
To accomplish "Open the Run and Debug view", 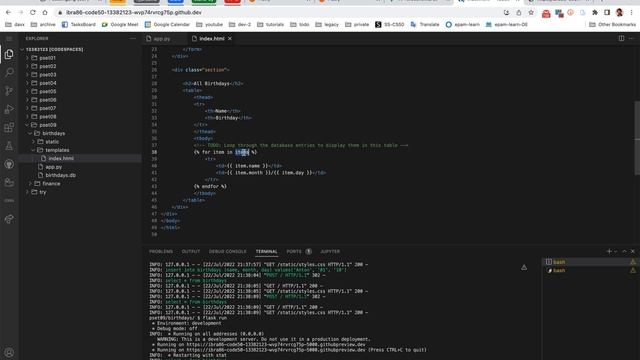I will (x=9, y=109).
